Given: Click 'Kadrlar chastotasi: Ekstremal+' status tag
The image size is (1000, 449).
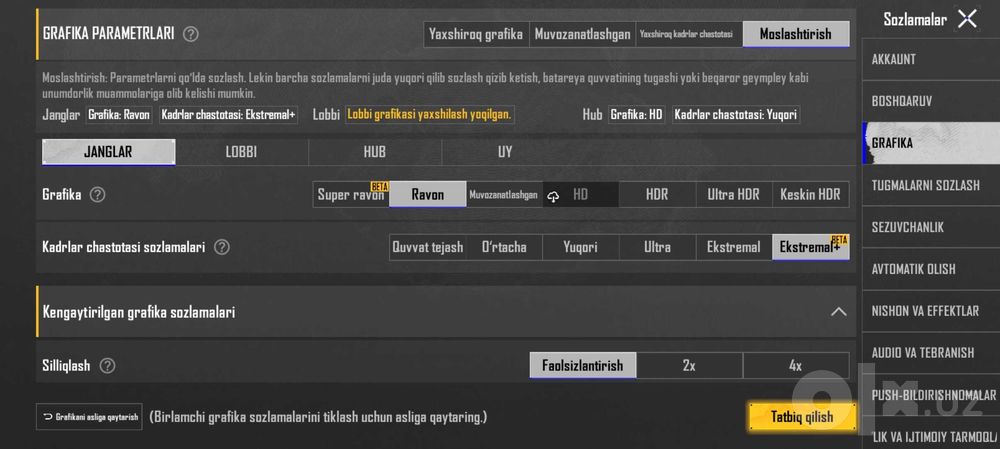Looking at the screenshot, I should (x=228, y=115).
